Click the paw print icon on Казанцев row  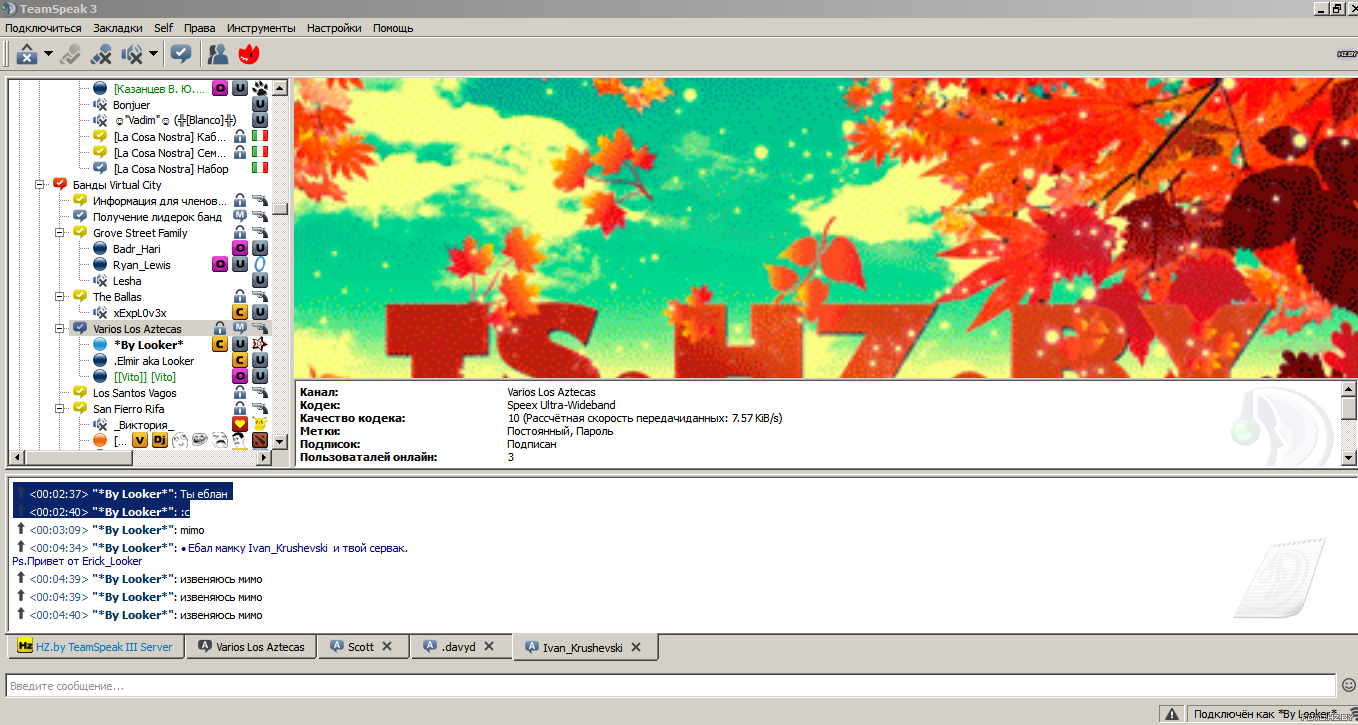click(260, 89)
